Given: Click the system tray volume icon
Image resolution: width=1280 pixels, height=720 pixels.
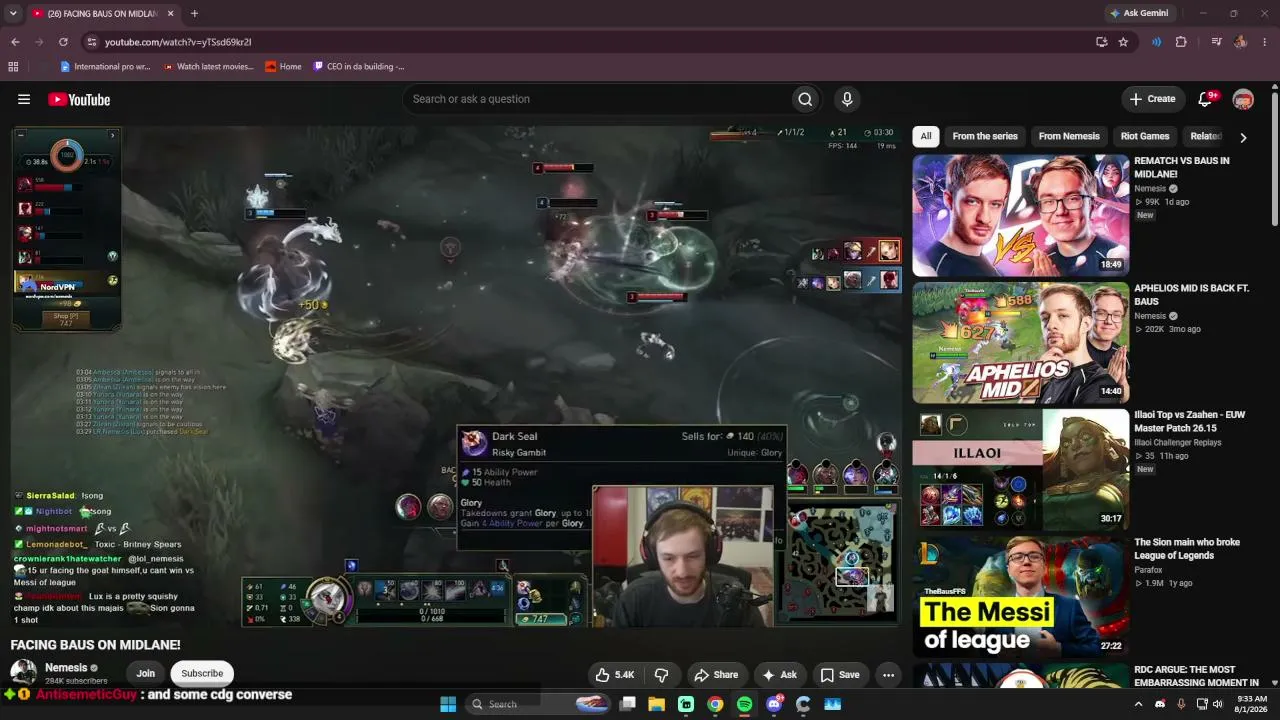Looking at the screenshot, I should (x=1217, y=704).
